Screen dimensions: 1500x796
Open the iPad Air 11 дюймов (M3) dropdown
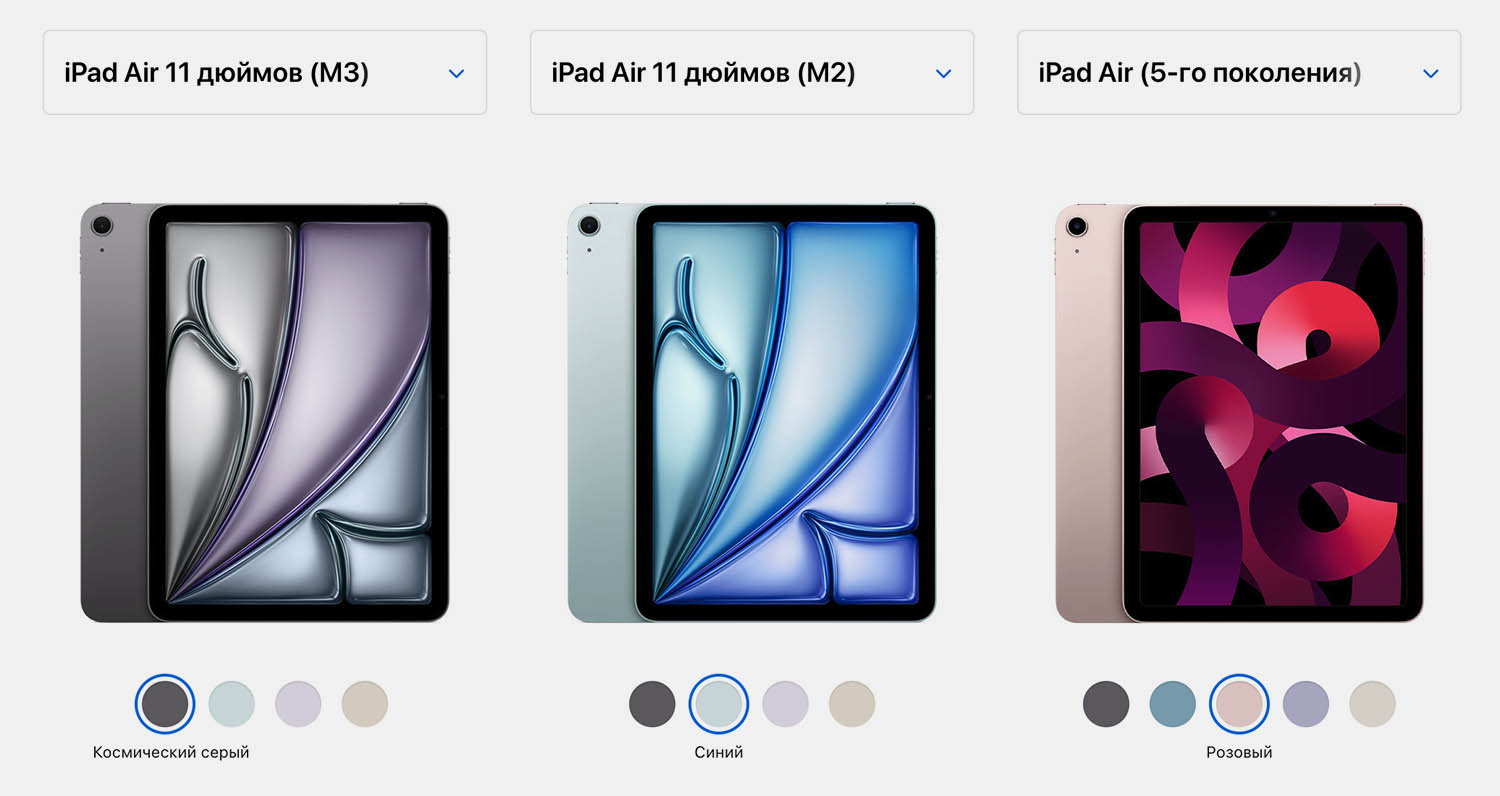pyautogui.click(x=265, y=73)
